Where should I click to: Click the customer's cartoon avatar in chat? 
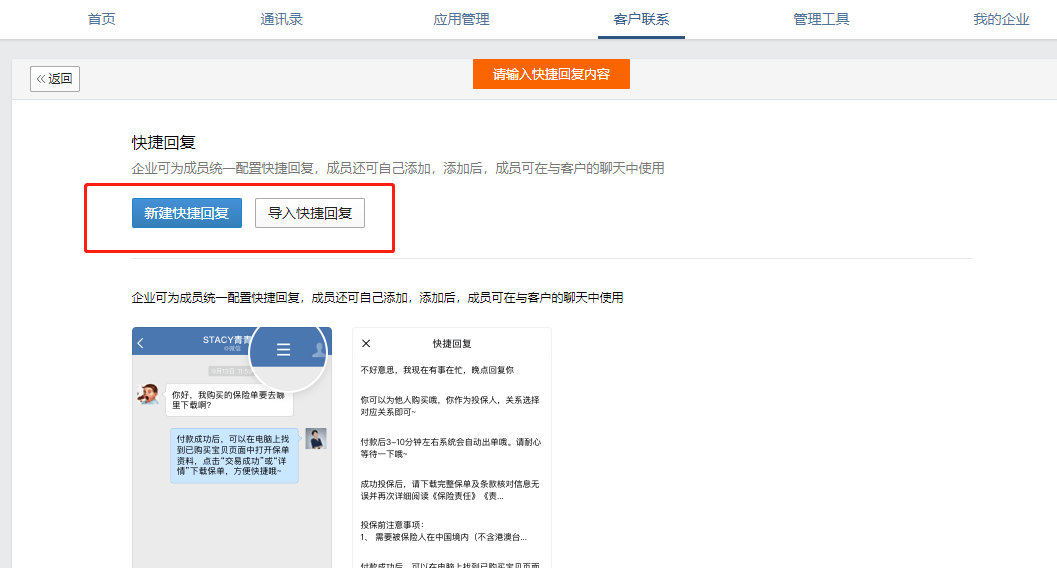click(148, 394)
